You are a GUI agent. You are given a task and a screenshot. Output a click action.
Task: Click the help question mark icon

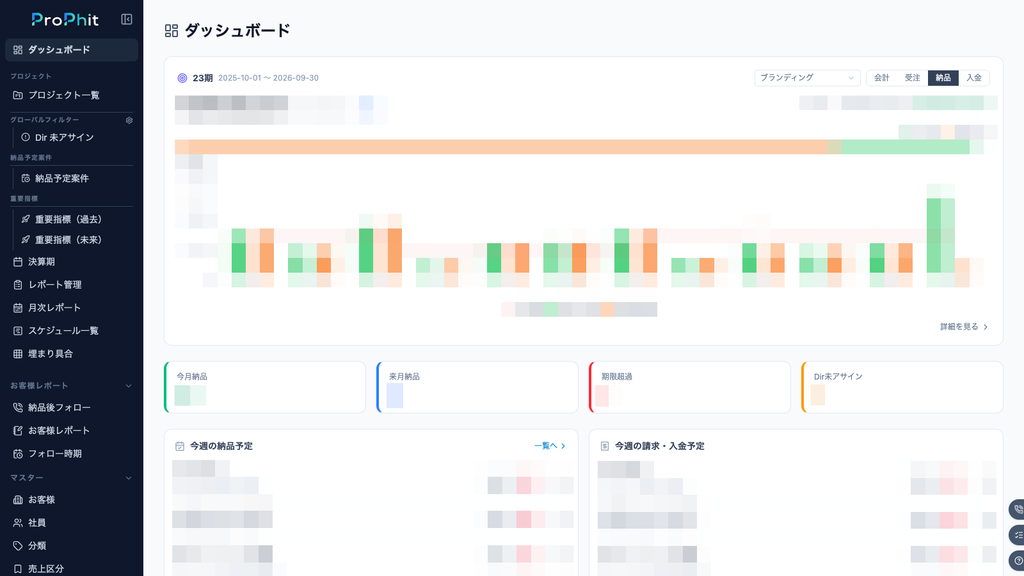(1017, 561)
